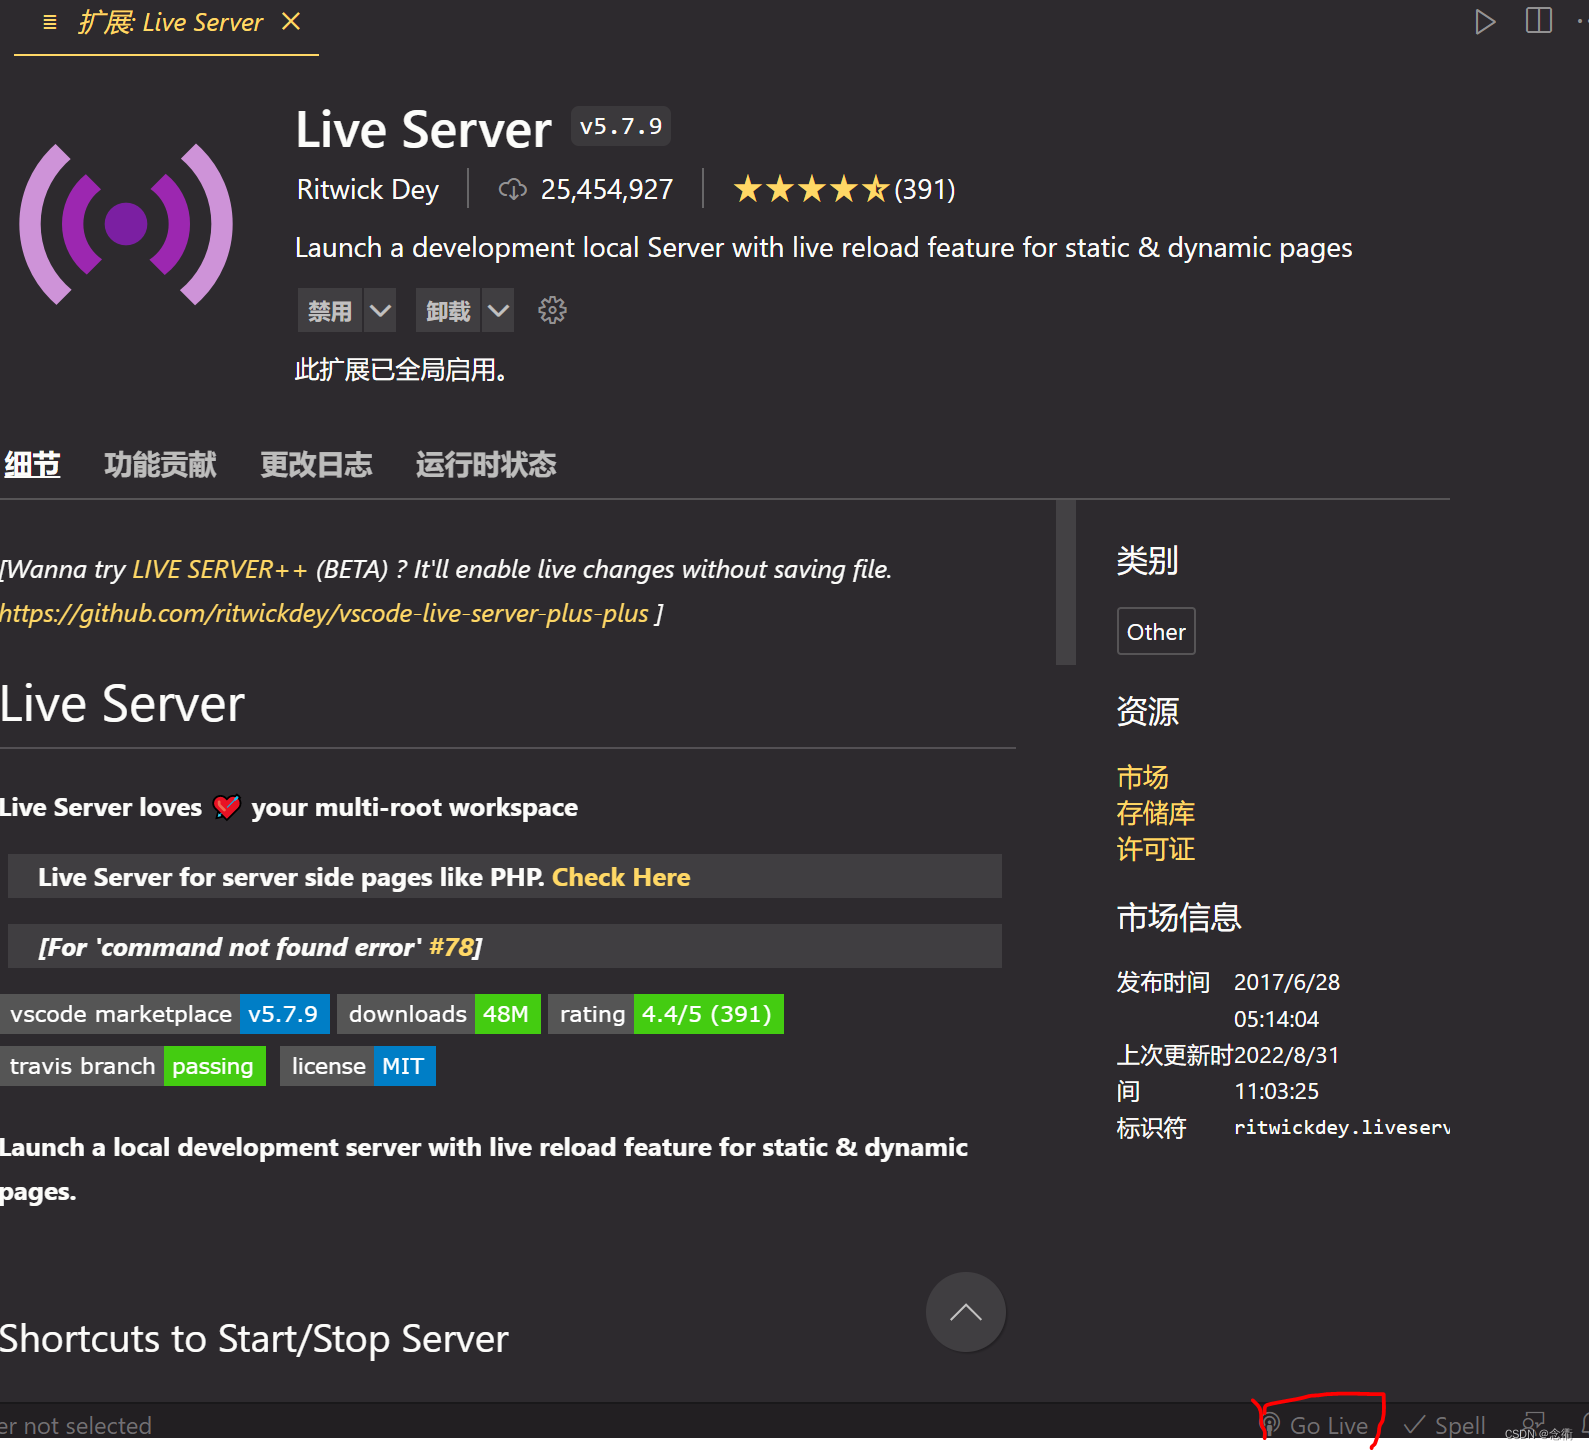The height and width of the screenshot is (1450, 1589).
Task: Split the editor with the split icon
Action: point(1539,21)
